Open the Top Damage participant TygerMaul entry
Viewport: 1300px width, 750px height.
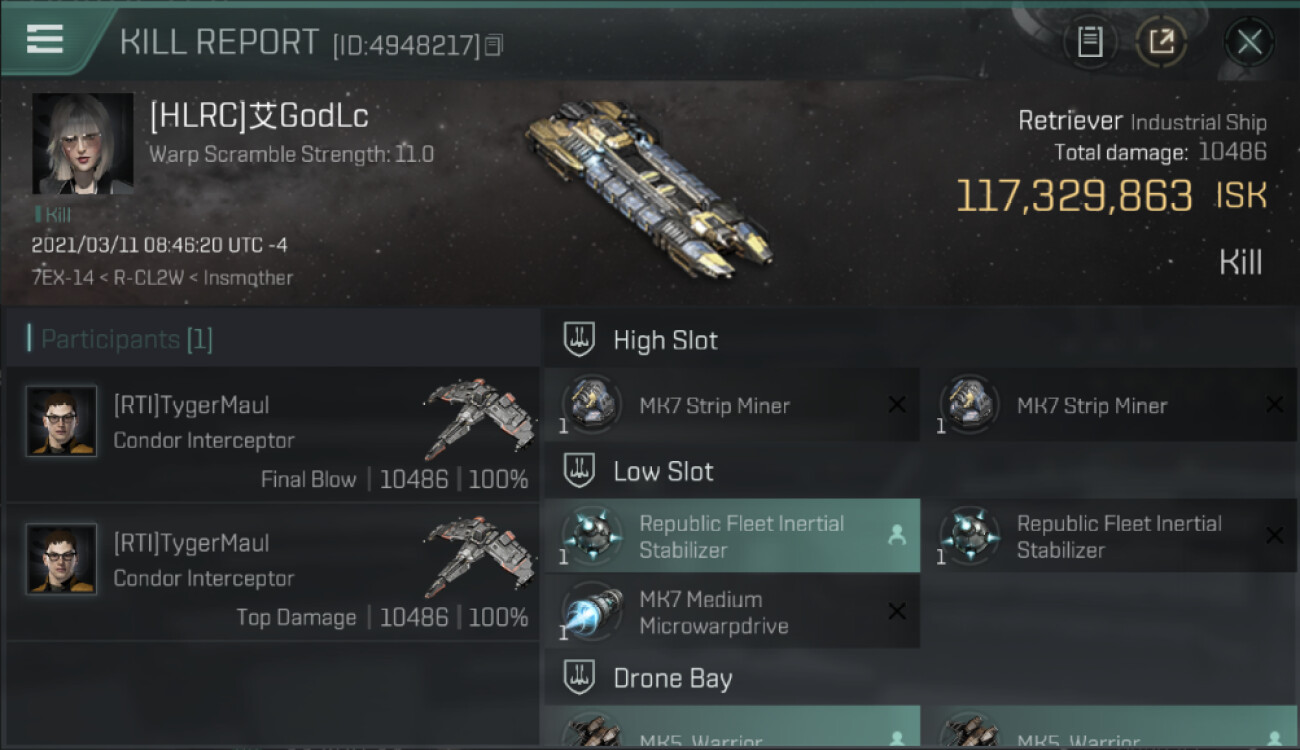272,572
